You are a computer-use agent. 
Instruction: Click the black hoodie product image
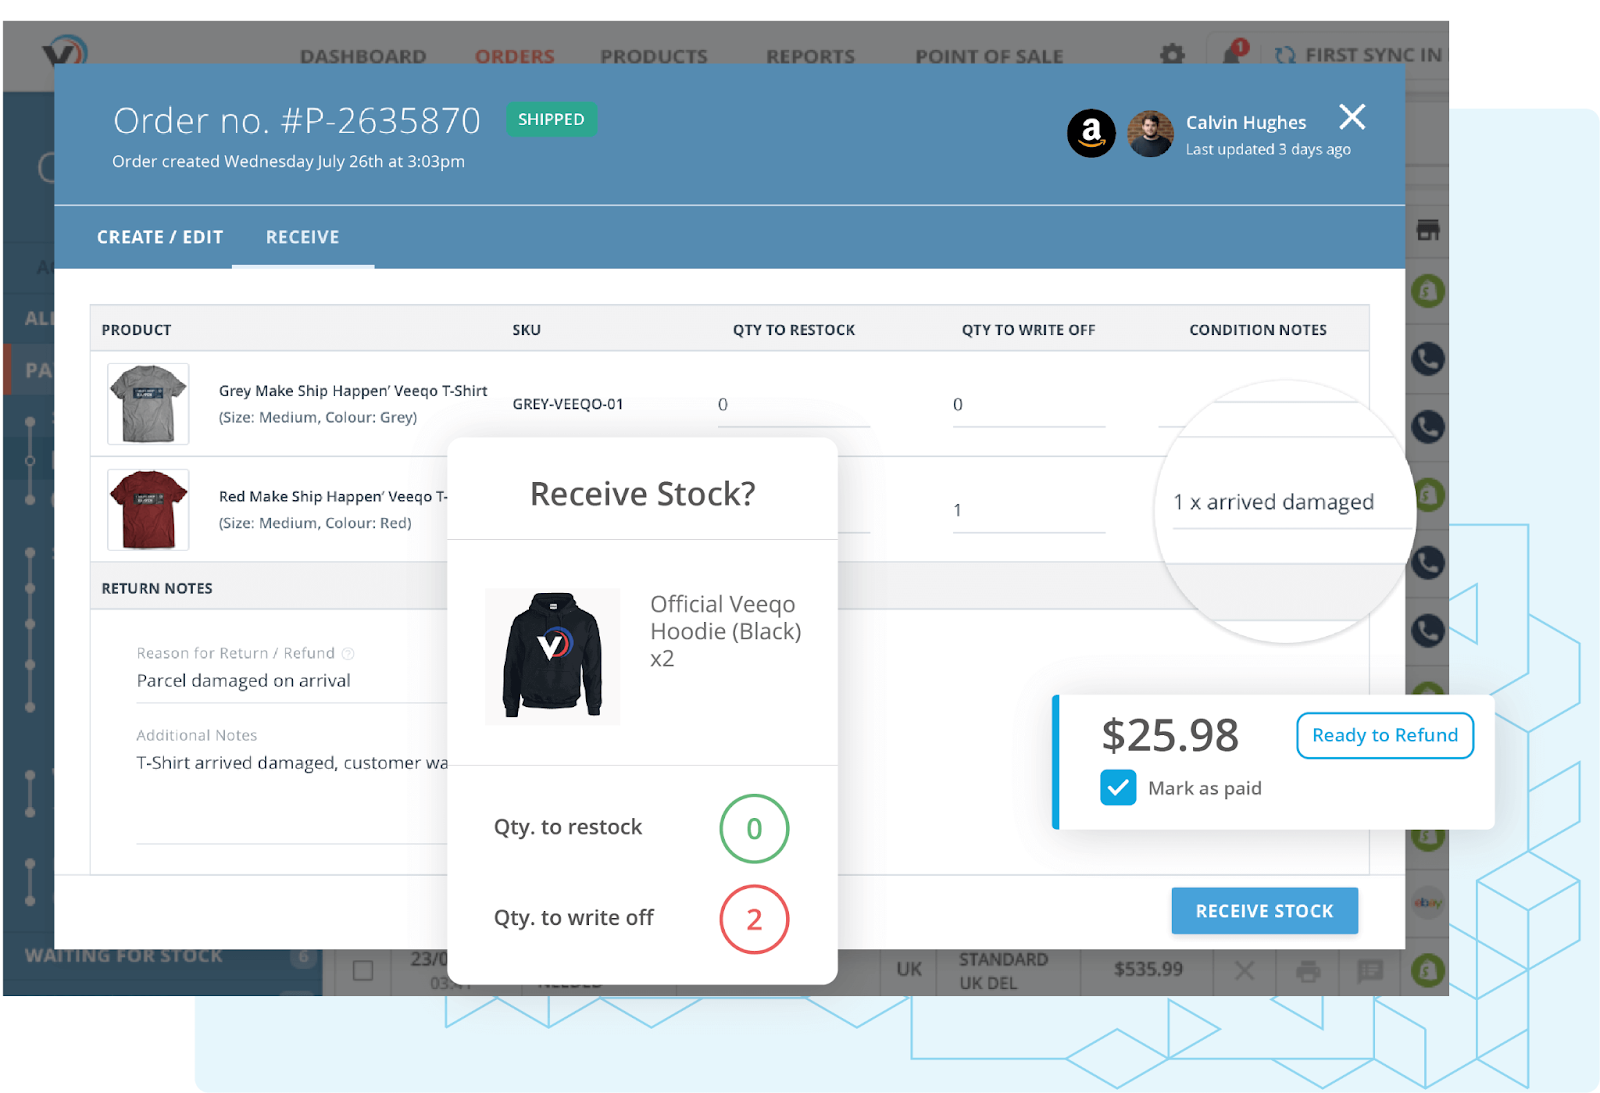pyautogui.click(x=553, y=656)
